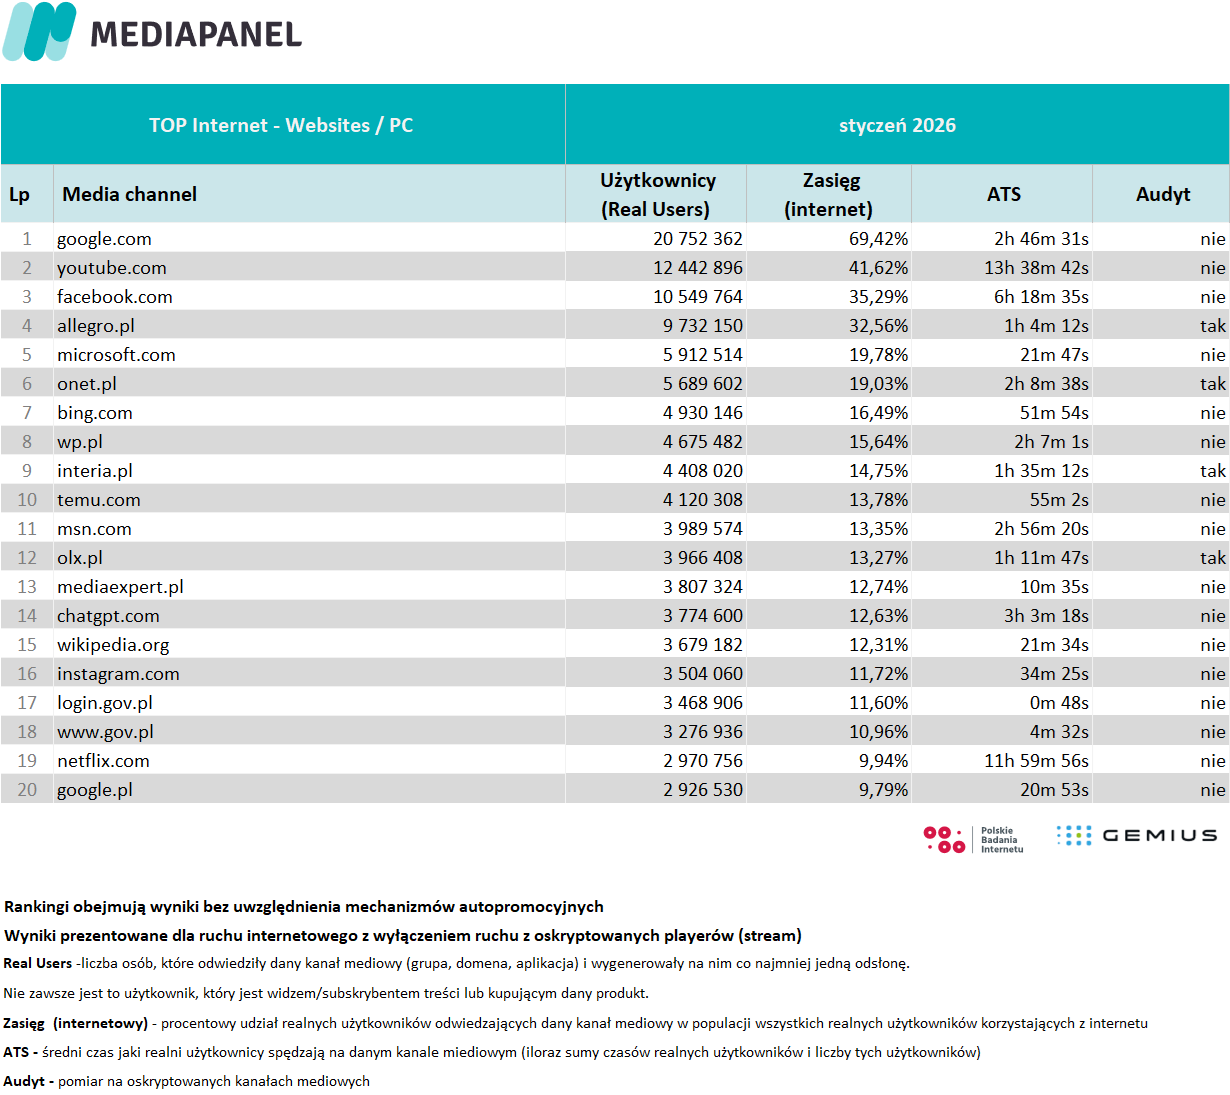Click the Polskie Badania Internetu logo
Image resolution: width=1230 pixels, height=1095 pixels.
pos(973,839)
